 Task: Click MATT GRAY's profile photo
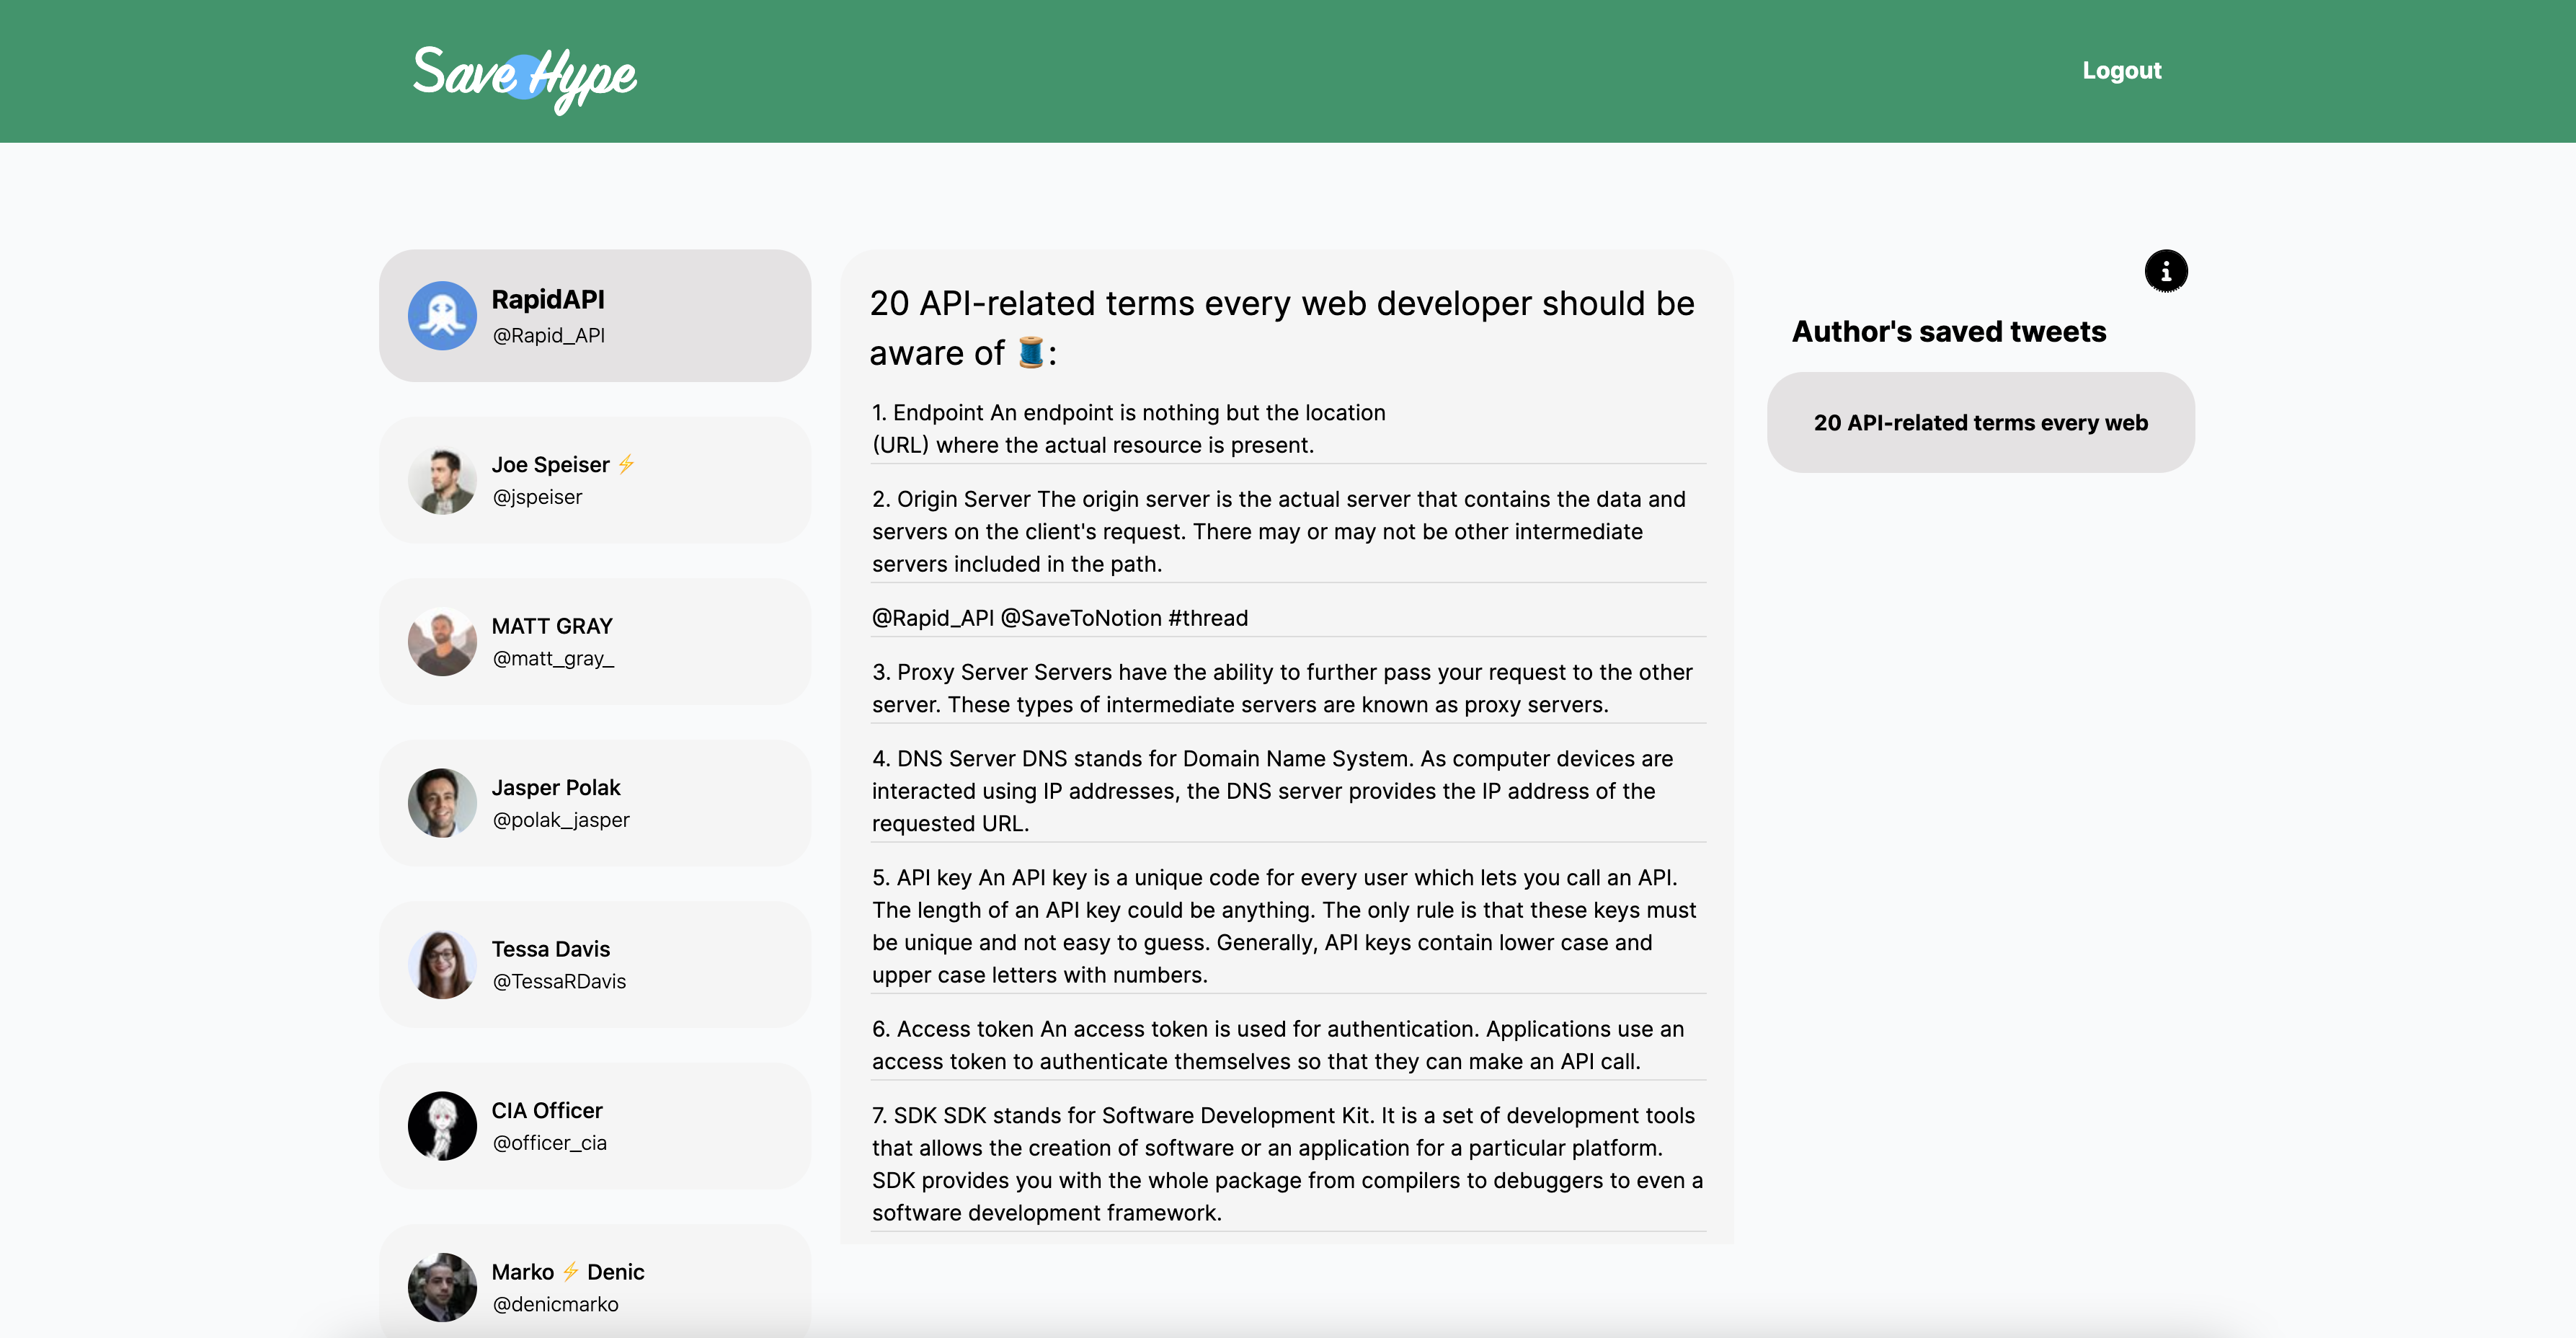pos(442,642)
